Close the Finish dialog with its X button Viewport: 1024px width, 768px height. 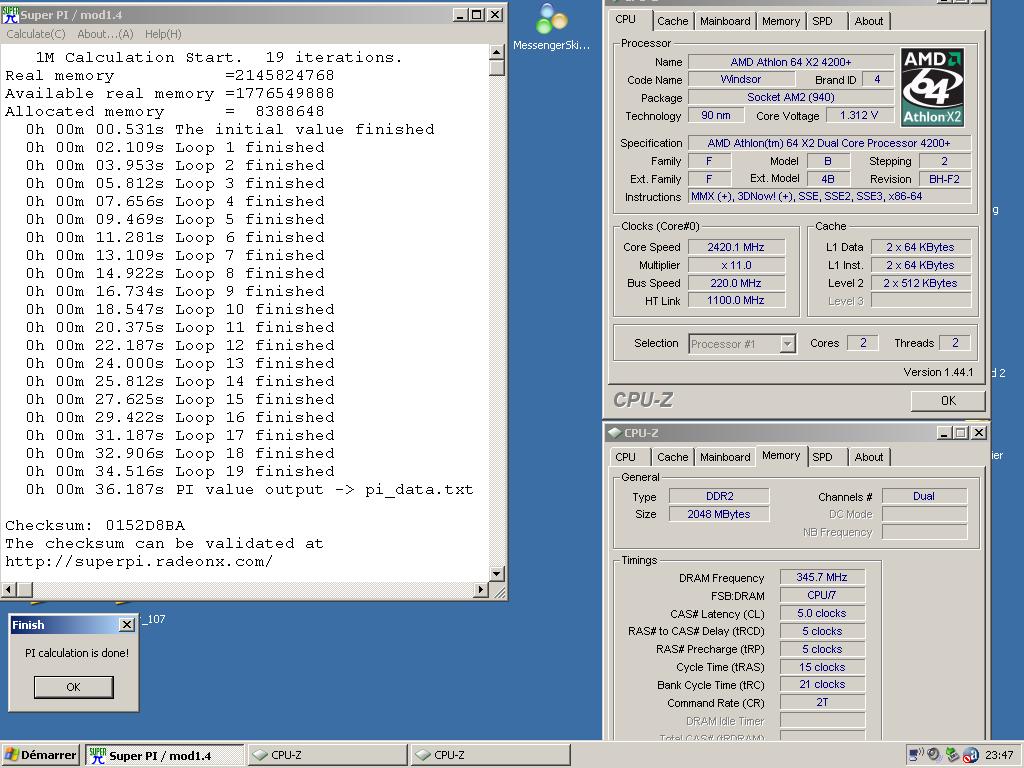coord(127,625)
